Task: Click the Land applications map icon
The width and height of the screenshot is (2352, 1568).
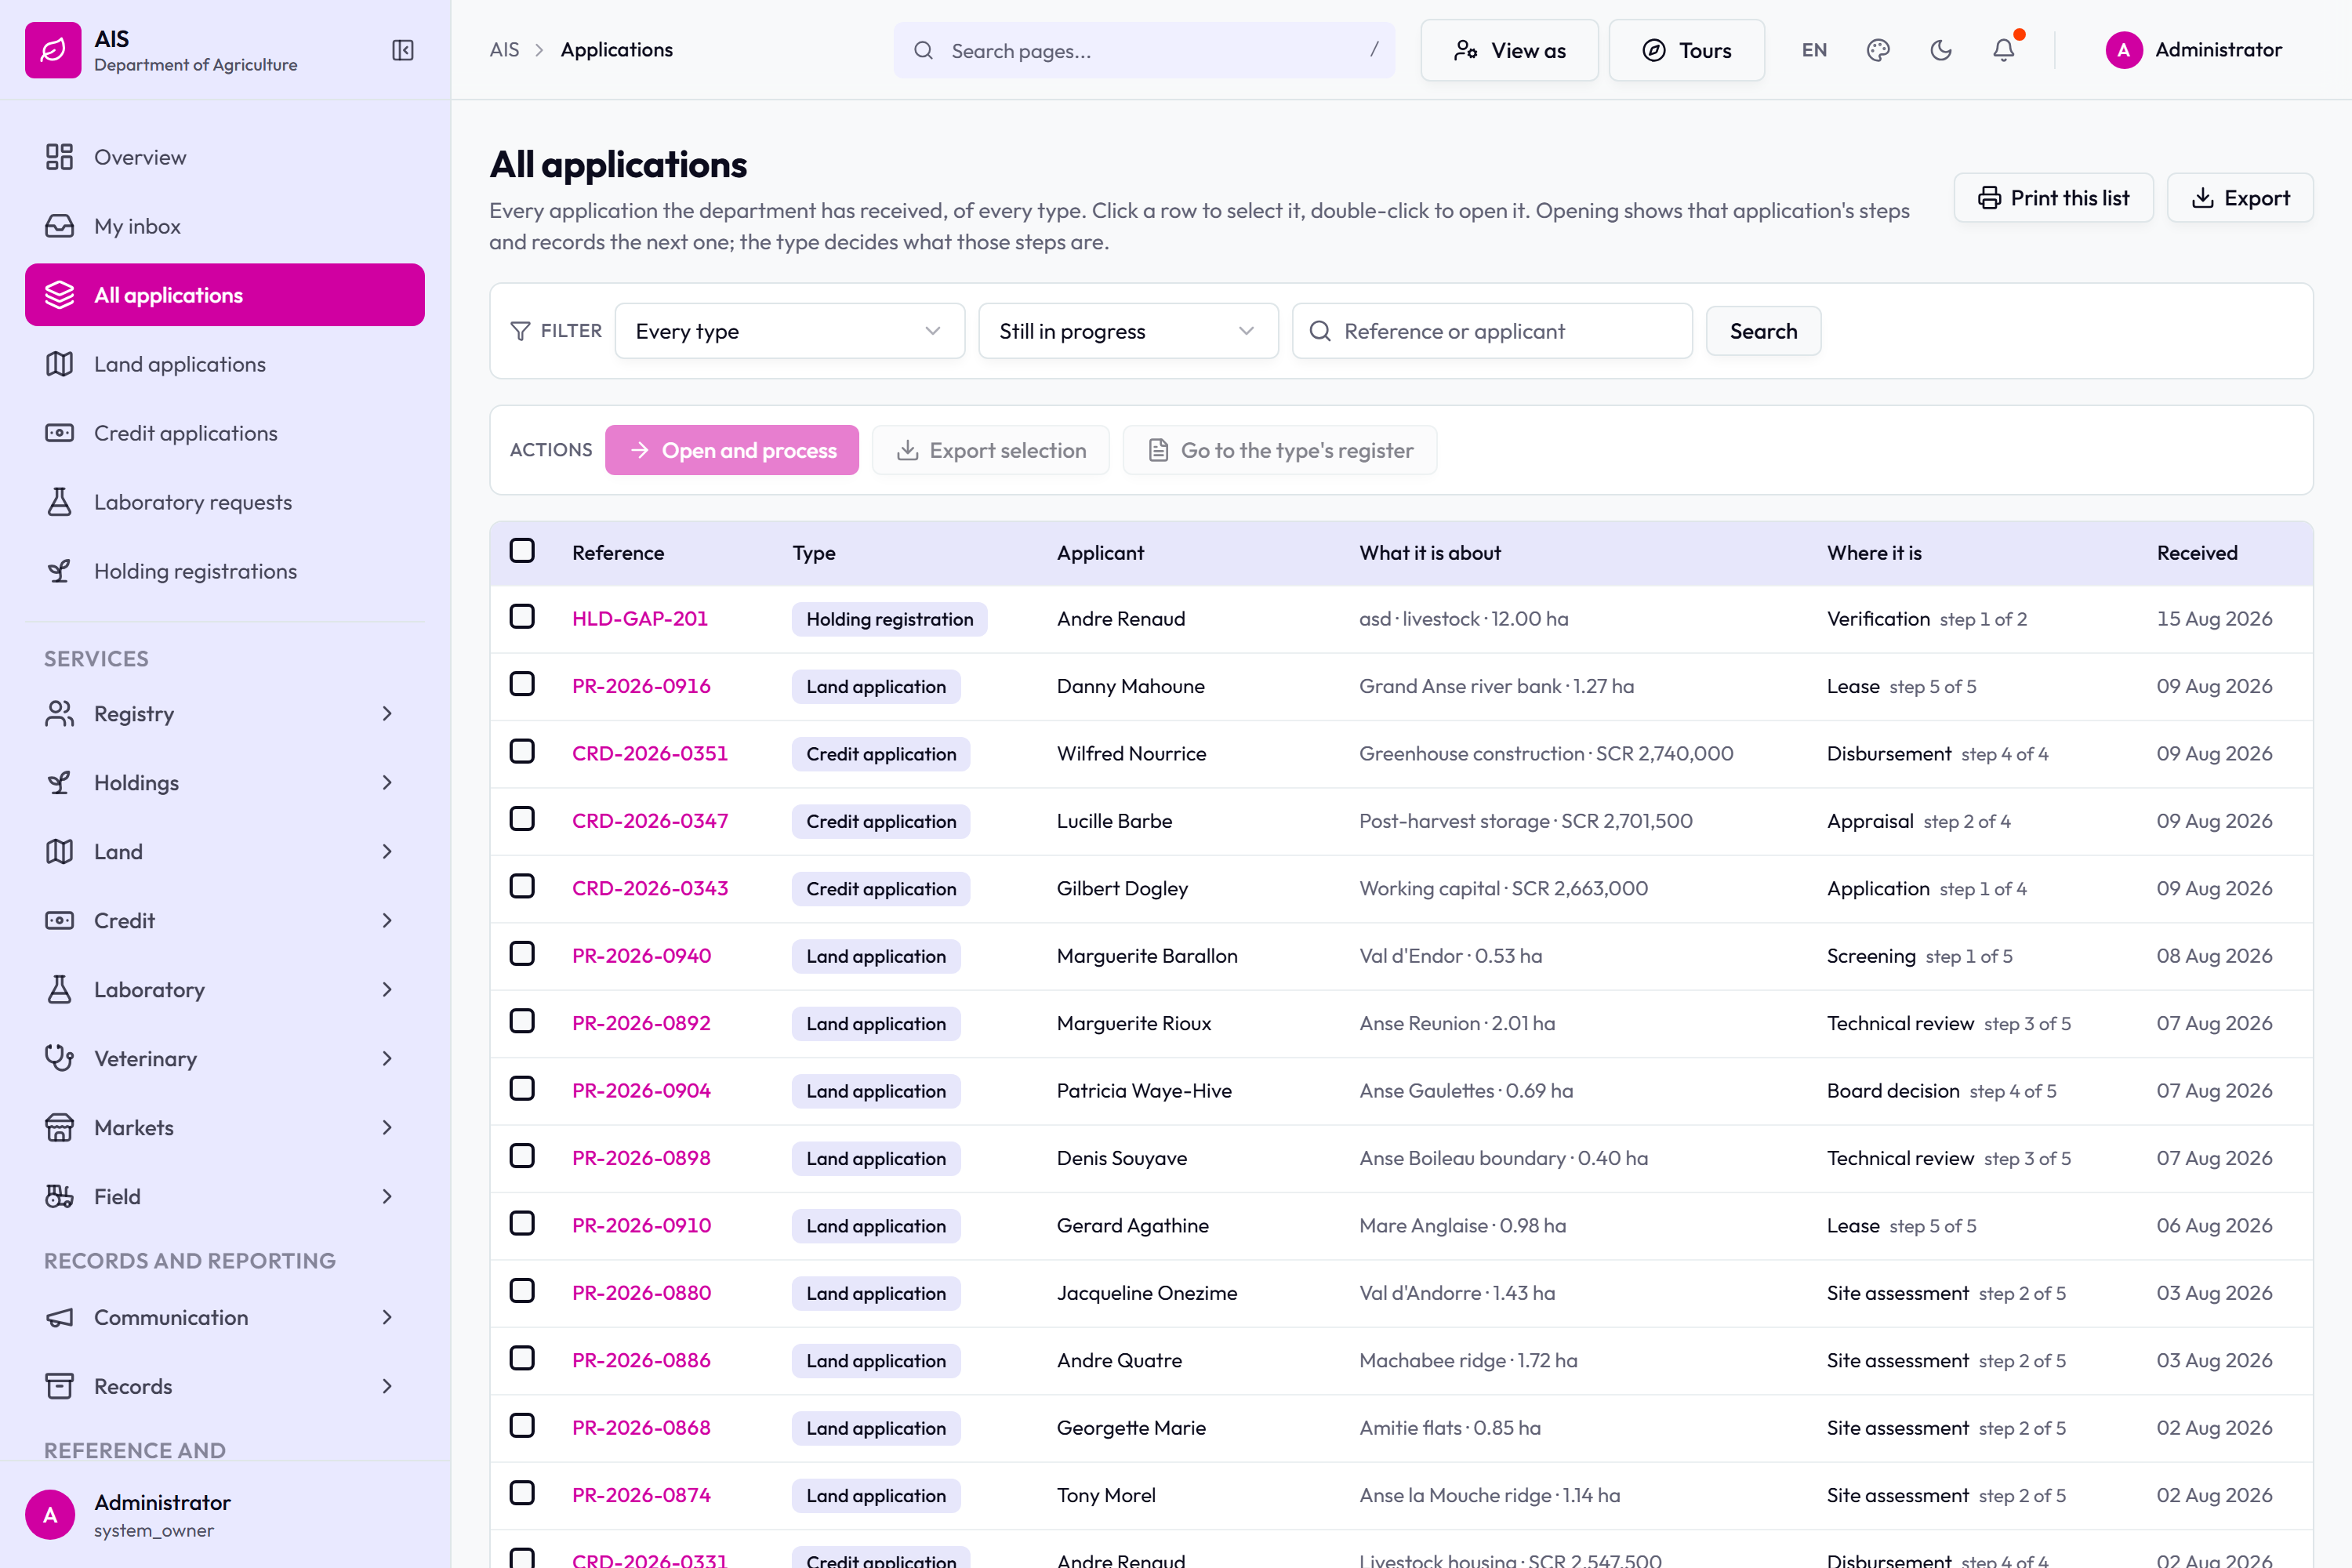Action: [x=59, y=364]
